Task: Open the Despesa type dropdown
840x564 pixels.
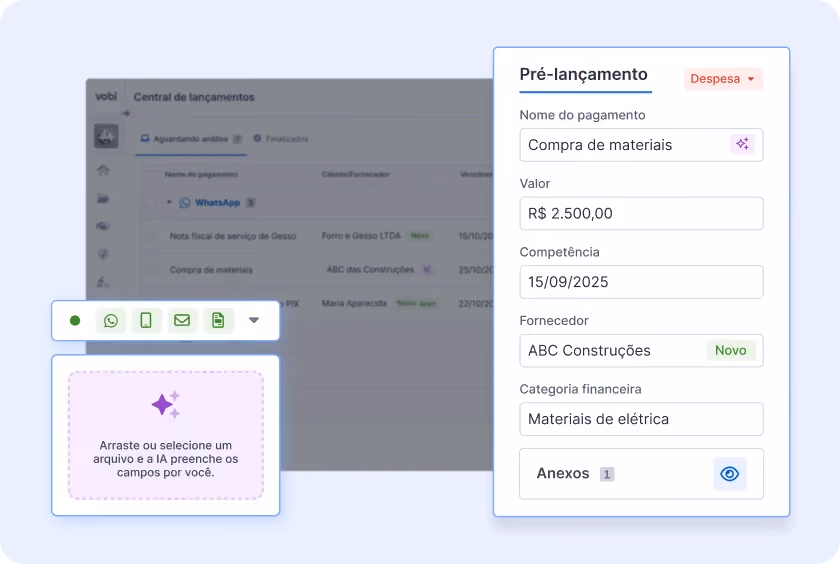Action: pos(723,79)
